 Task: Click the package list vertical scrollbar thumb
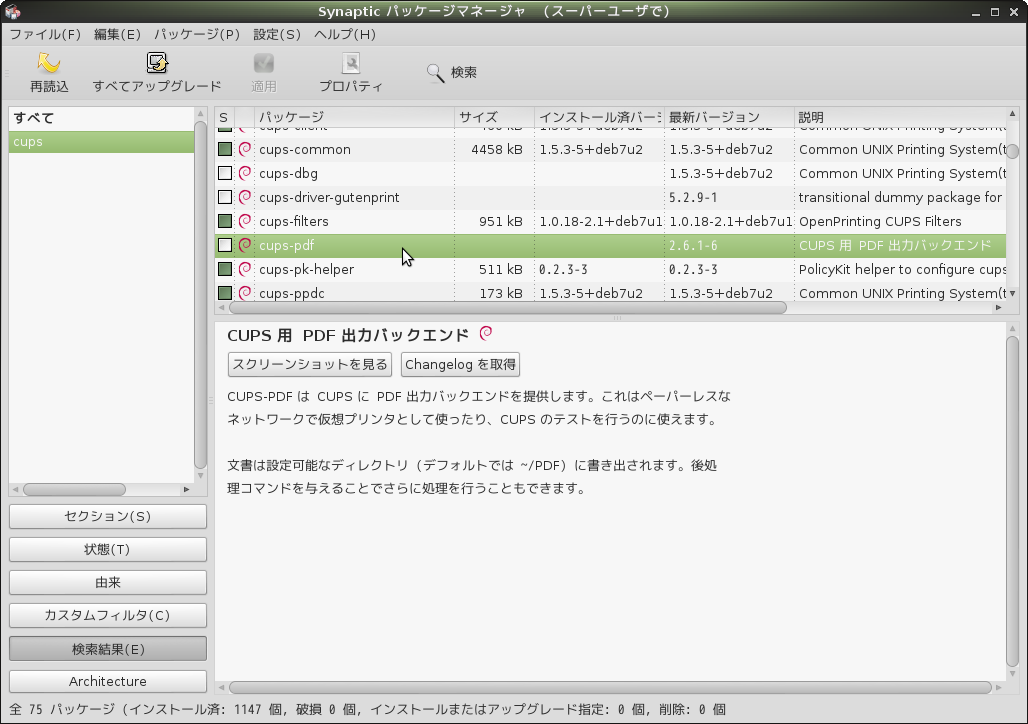(x=1013, y=151)
